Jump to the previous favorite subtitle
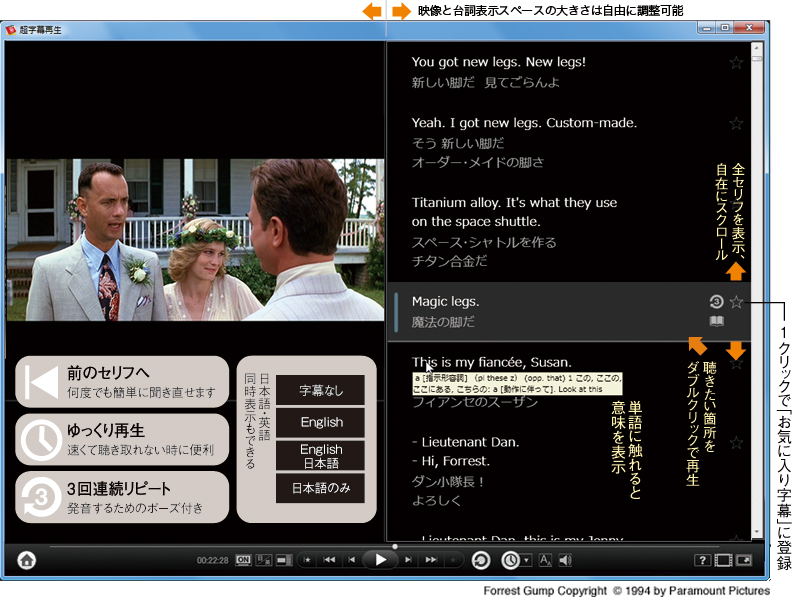The width and height of the screenshot is (800, 600). 307,560
